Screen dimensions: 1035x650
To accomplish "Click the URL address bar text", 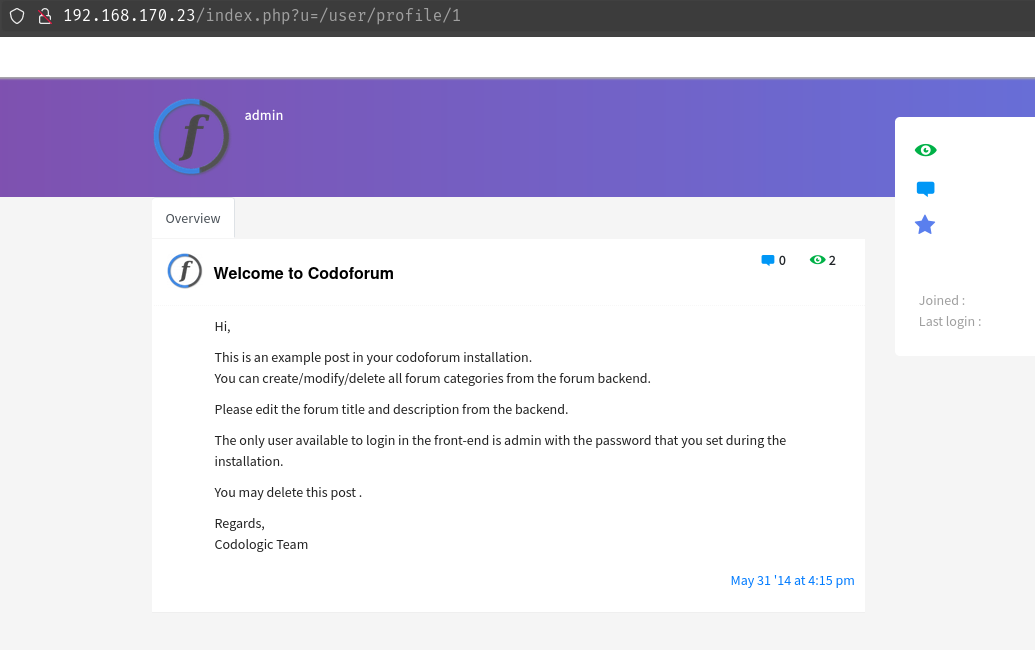I will coord(262,15).
